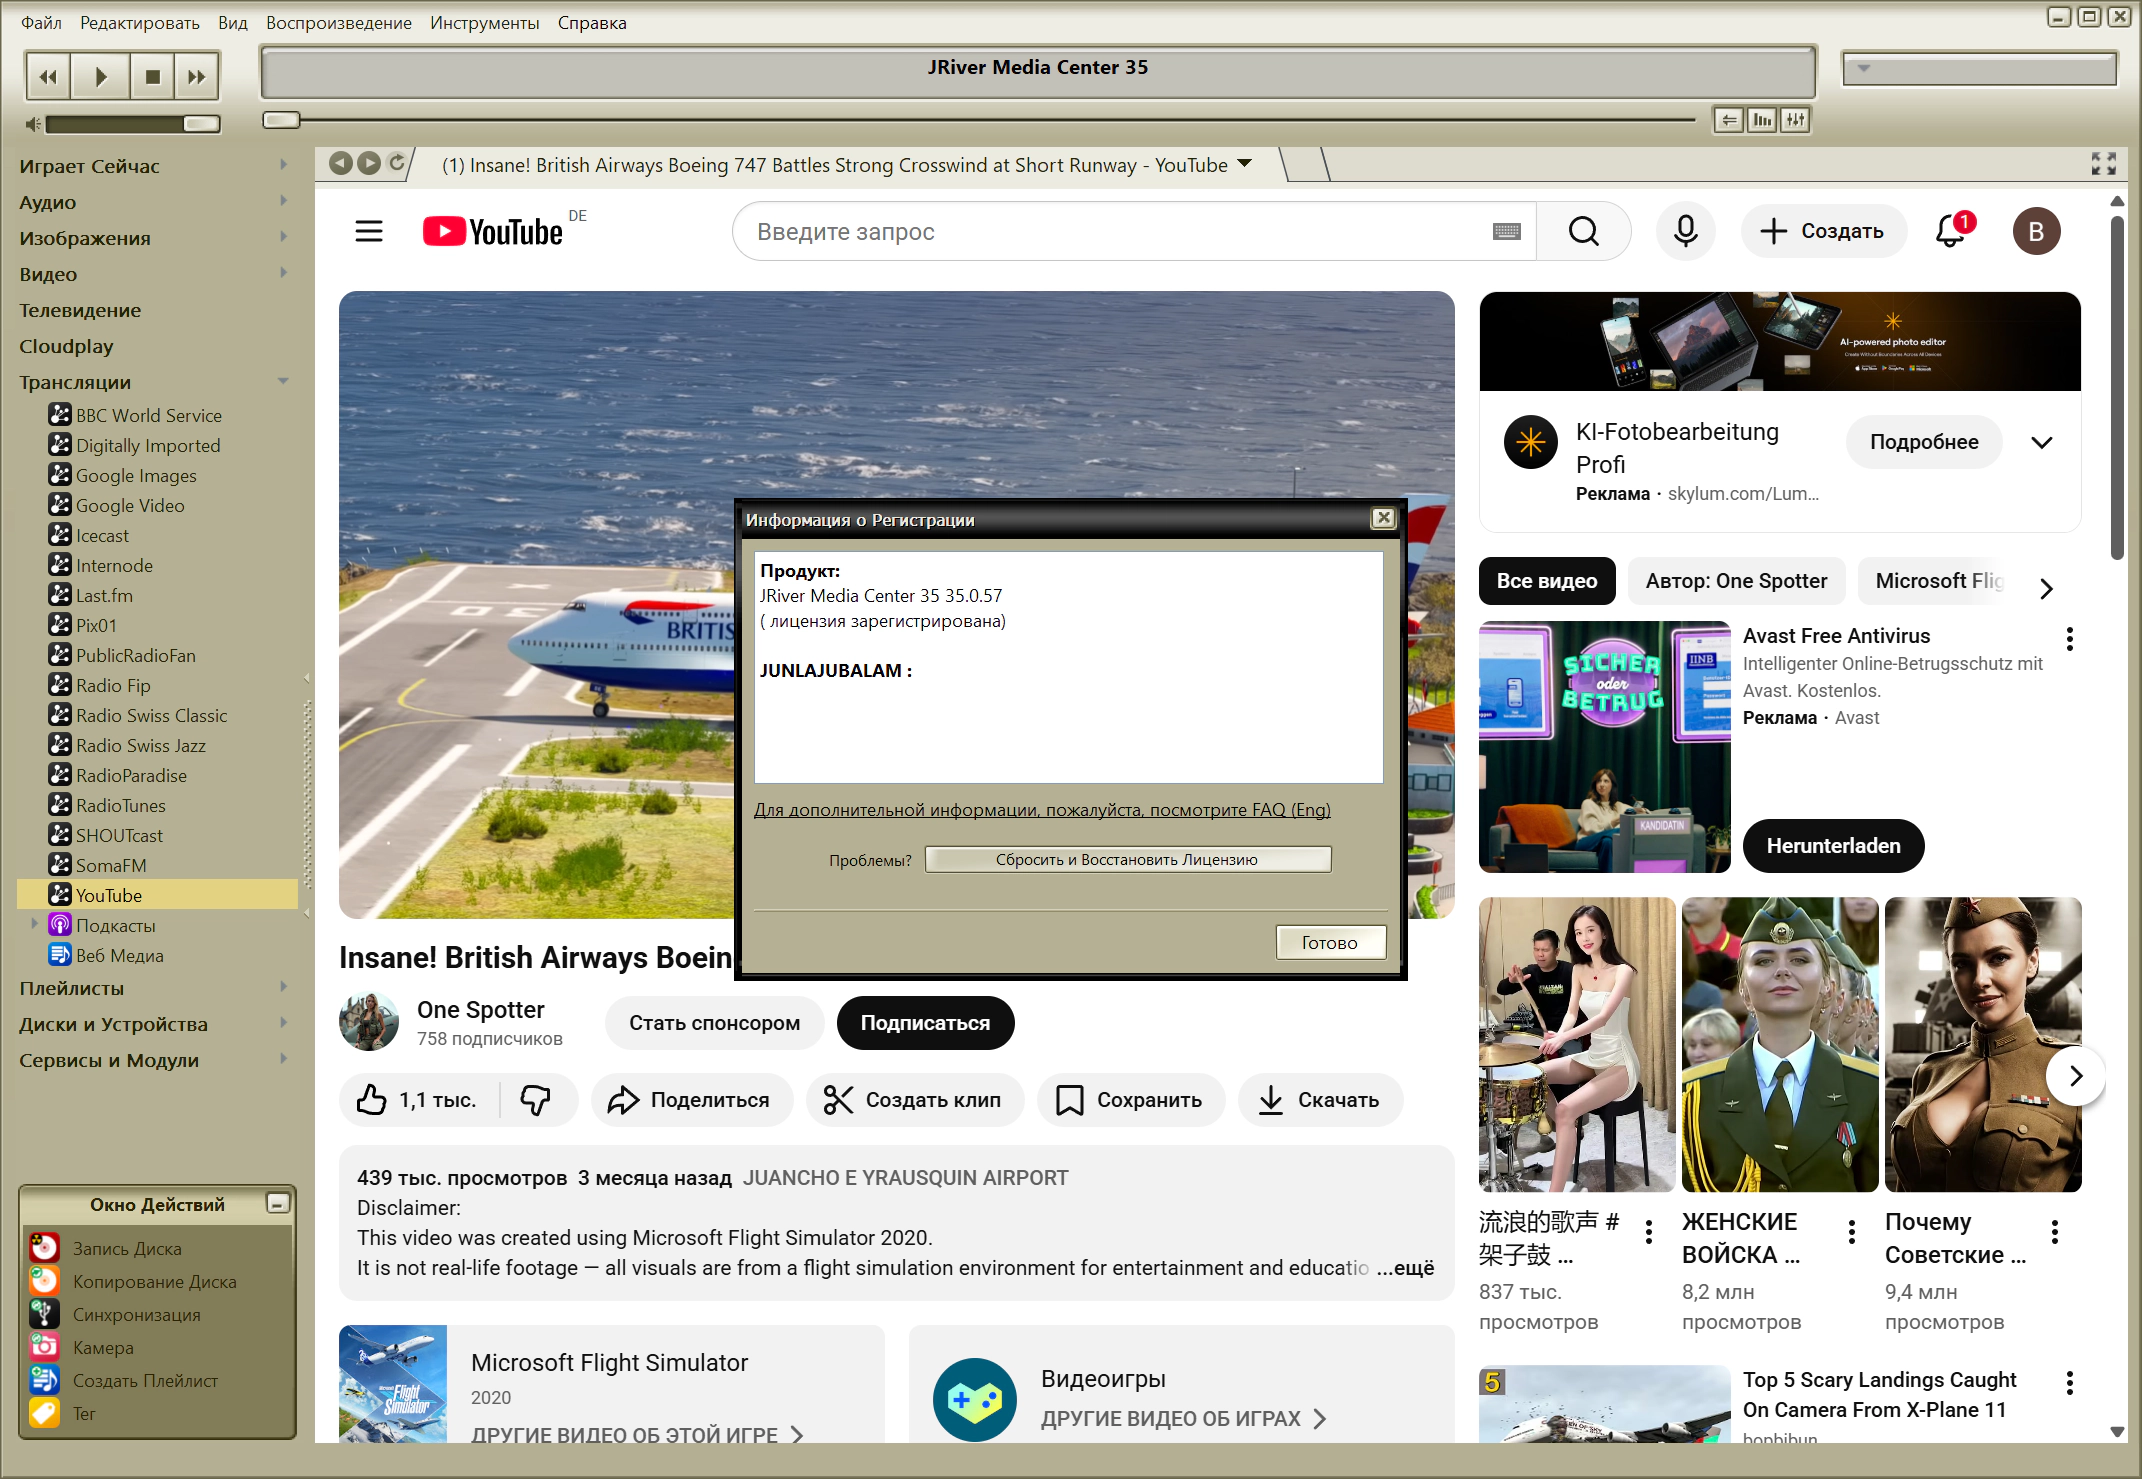The width and height of the screenshot is (2142, 1479).
Task: Skip to next track button
Action: (197, 77)
